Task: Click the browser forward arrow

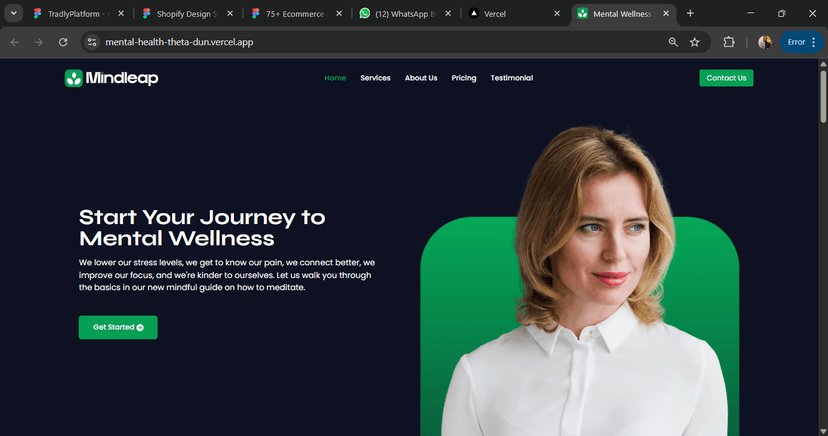Action: [39, 42]
